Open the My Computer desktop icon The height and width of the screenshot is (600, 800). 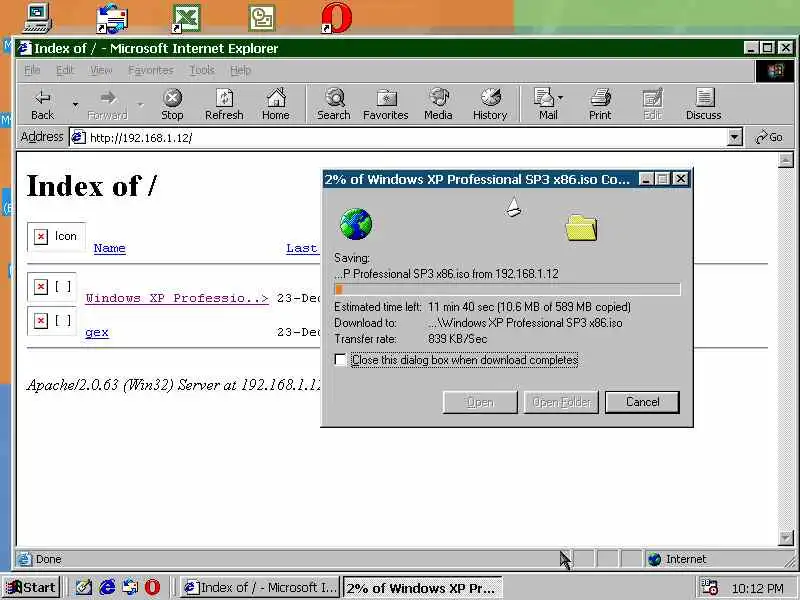point(37,18)
